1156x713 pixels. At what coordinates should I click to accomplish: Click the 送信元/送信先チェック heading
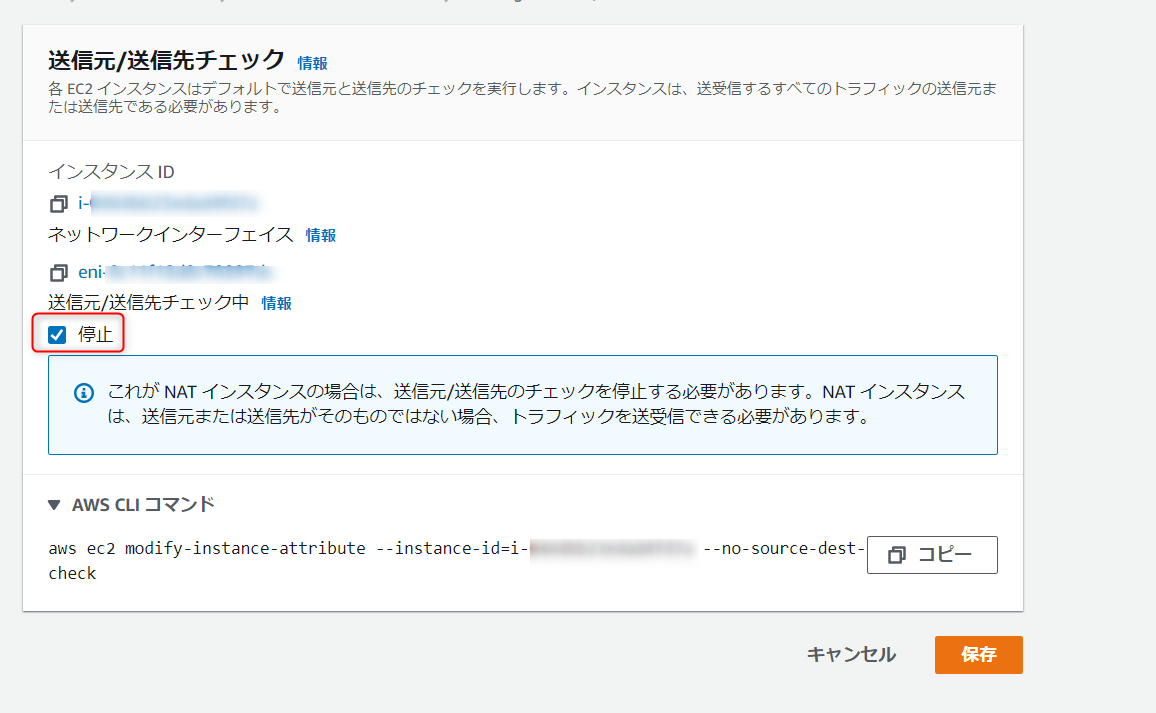coord(167,60)
